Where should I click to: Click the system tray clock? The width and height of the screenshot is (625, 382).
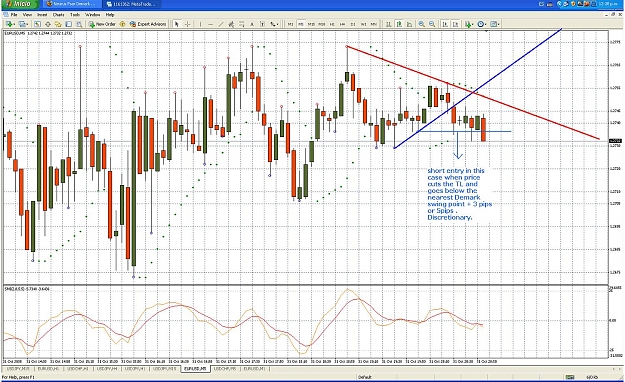point(609,4)
